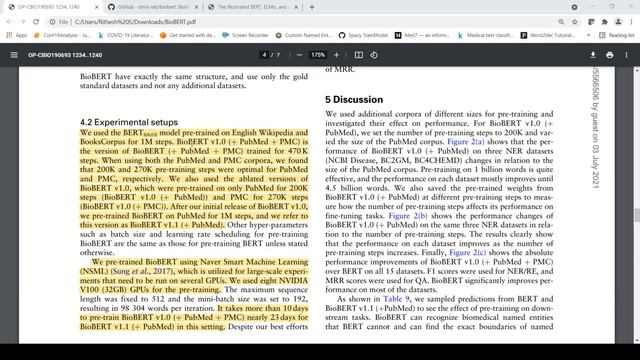
Task: Open the PDF sidebar menu icon
Action: [14, 55]
